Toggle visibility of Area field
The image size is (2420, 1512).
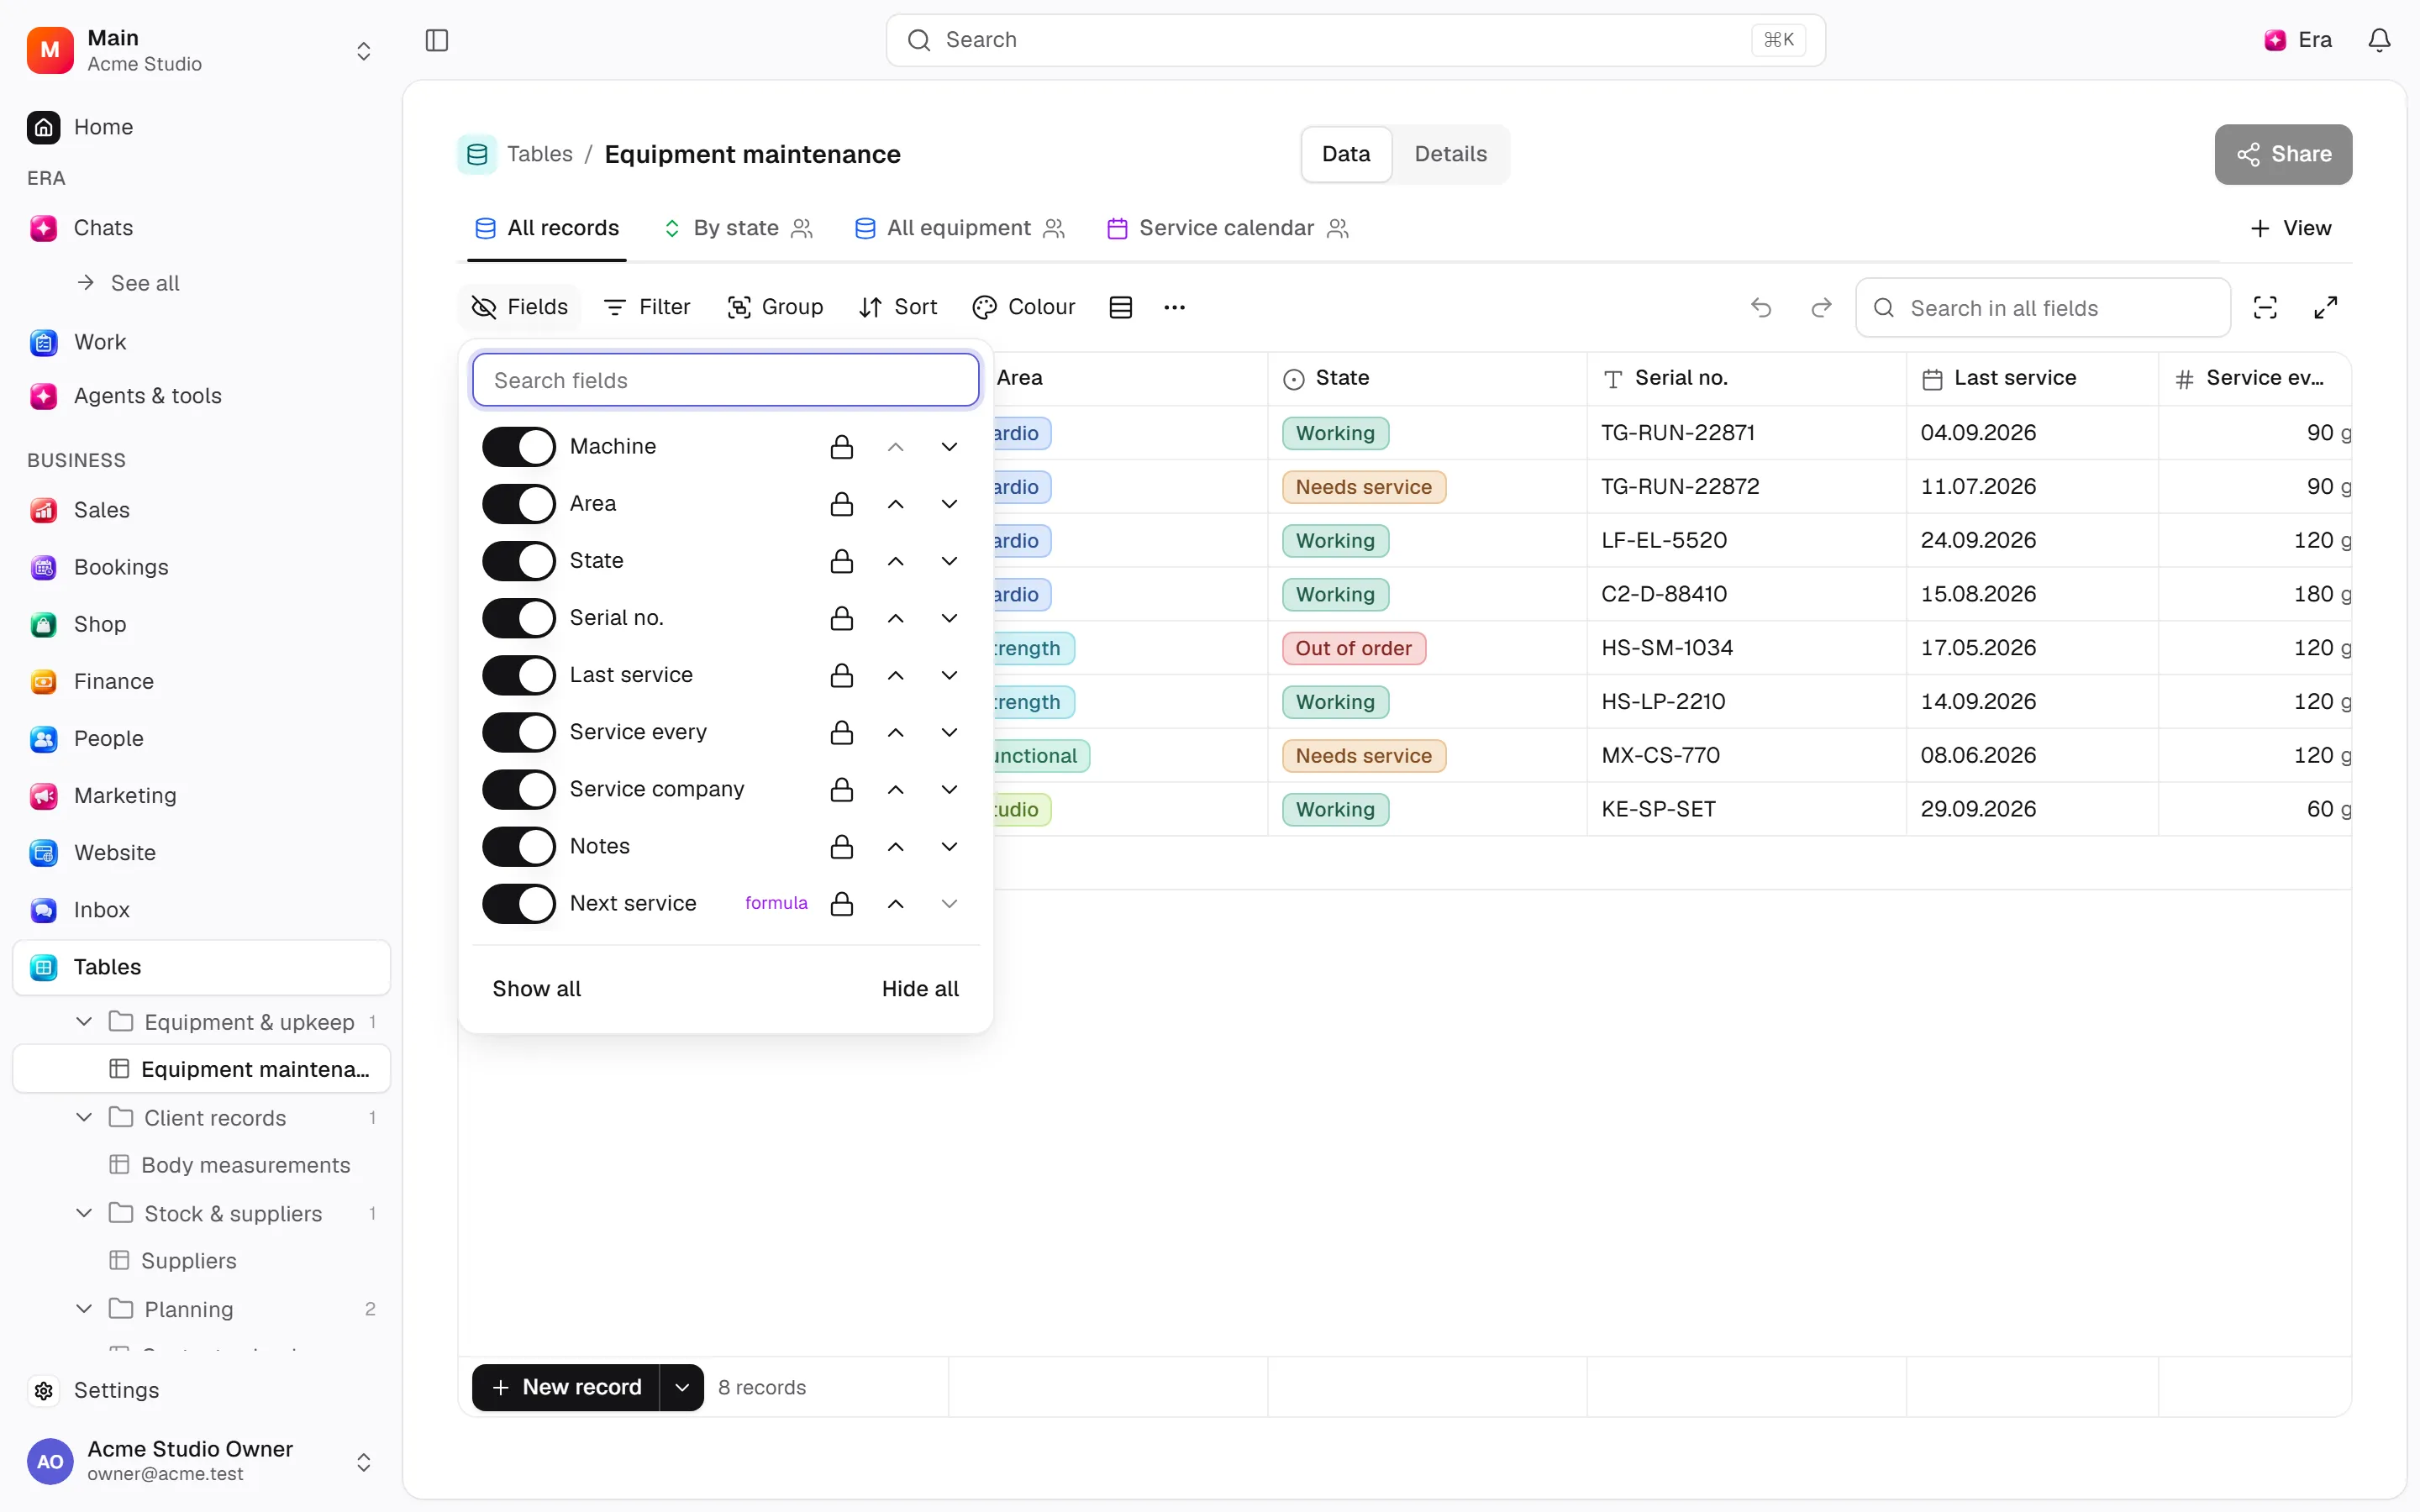(518, 504)
